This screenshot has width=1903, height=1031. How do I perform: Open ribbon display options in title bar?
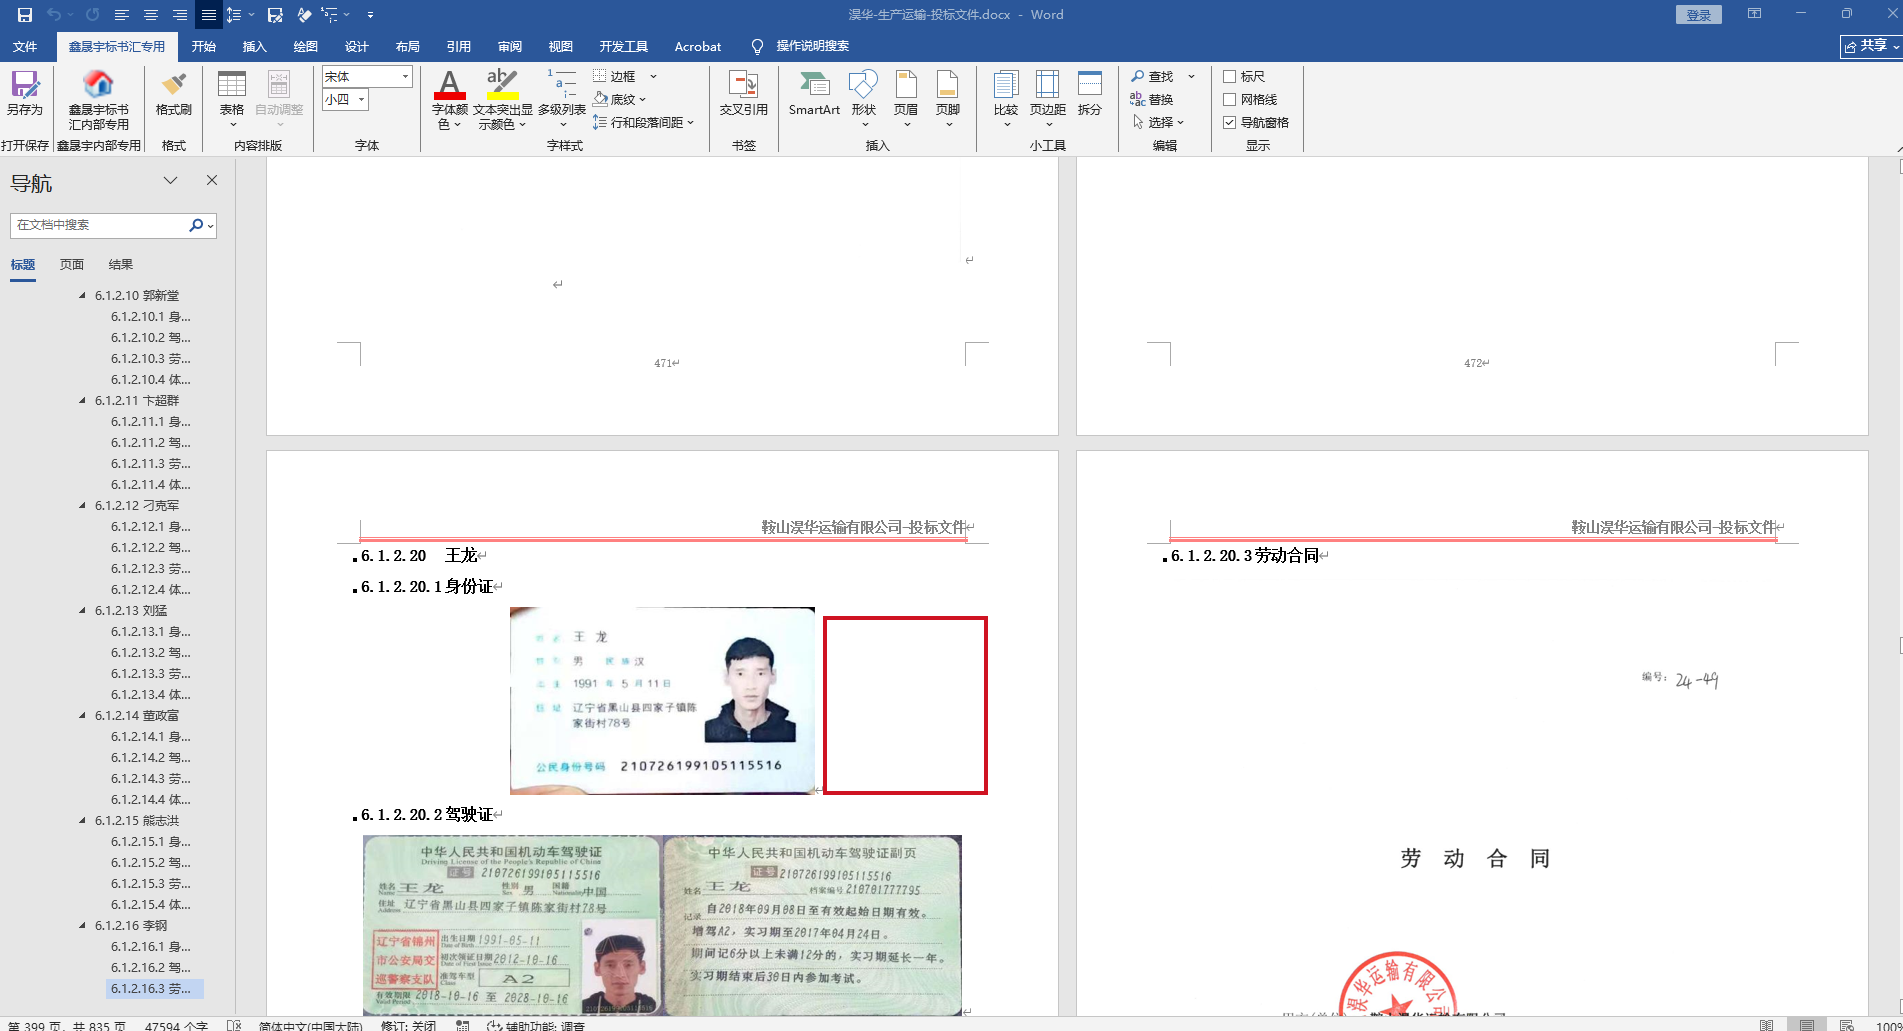[x=1754, y=14]
